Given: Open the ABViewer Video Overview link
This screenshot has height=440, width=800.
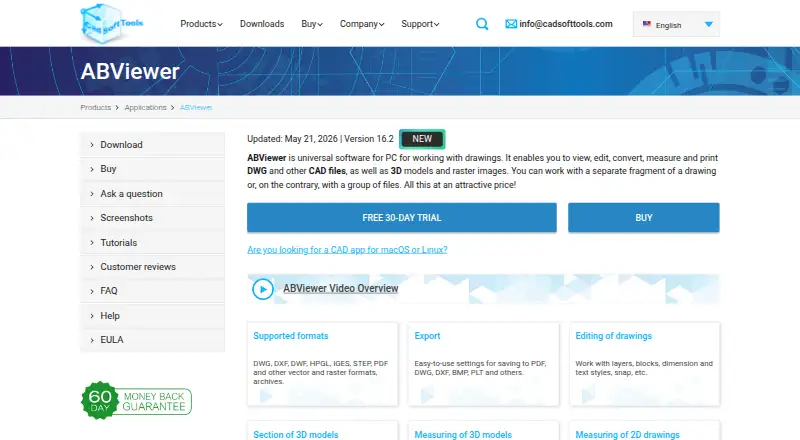Looking at the screenshot, I should pyautogui.click(x=341, y=288).
